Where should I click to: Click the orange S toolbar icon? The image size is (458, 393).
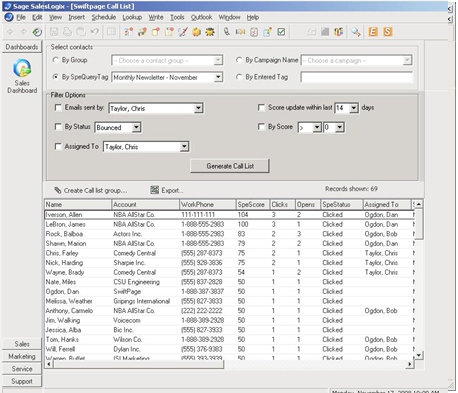[x=387, y=32]
